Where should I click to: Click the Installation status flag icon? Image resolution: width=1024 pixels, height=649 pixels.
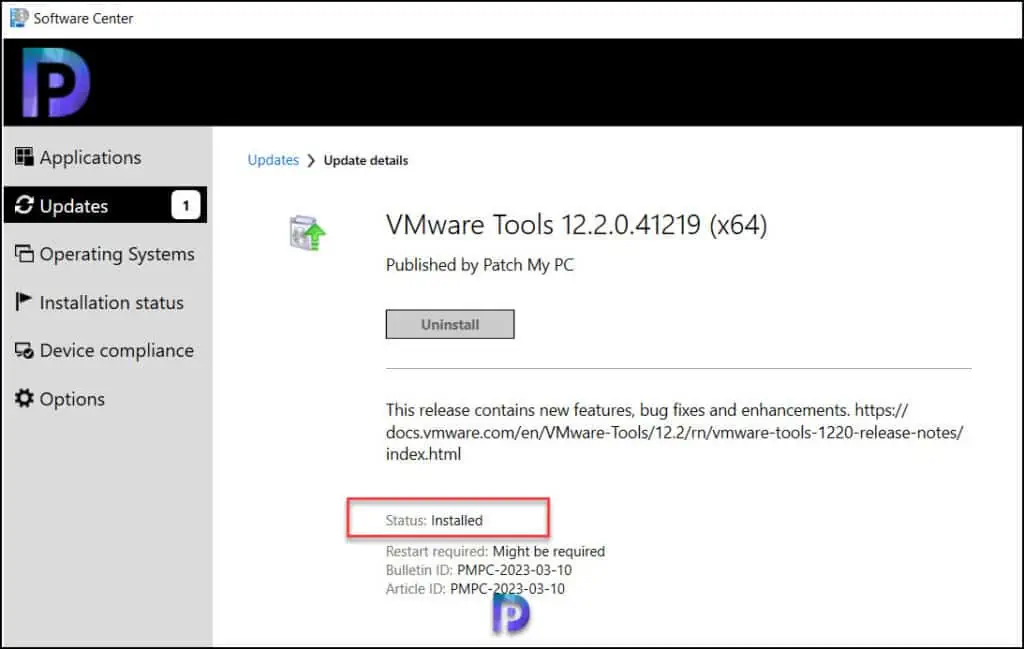click(x=24, y=302)
